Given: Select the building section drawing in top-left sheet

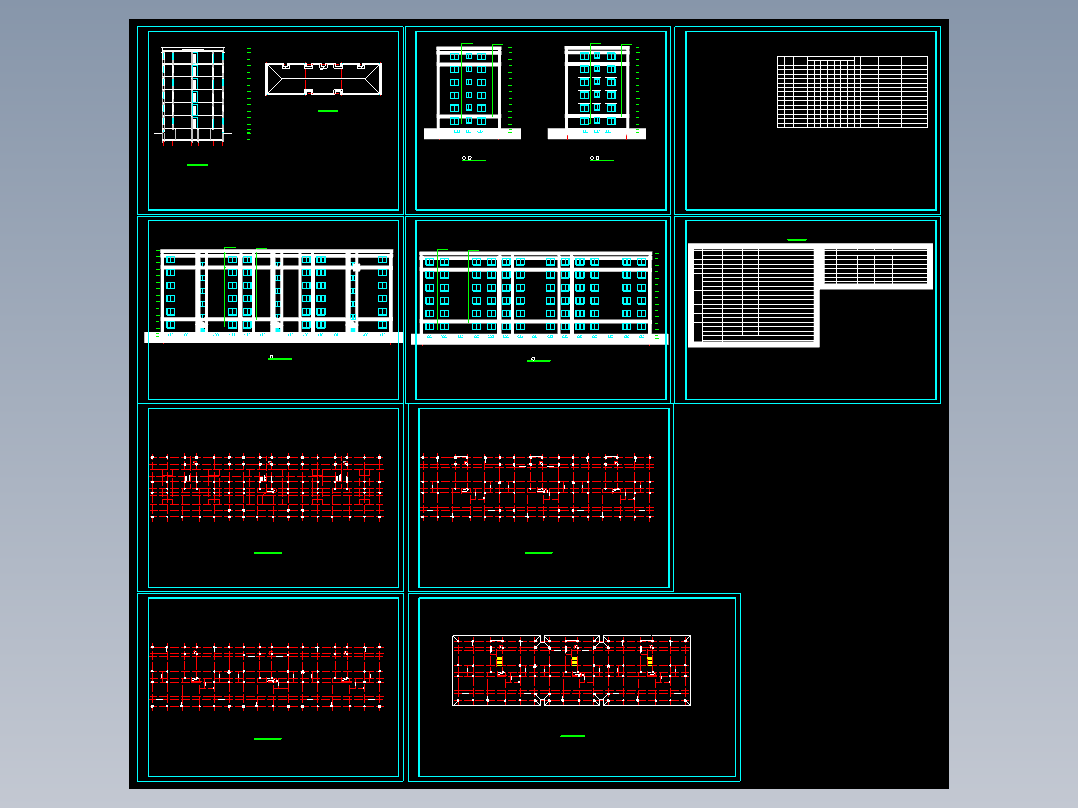Looking at the screenshot, I should (193, 96).
